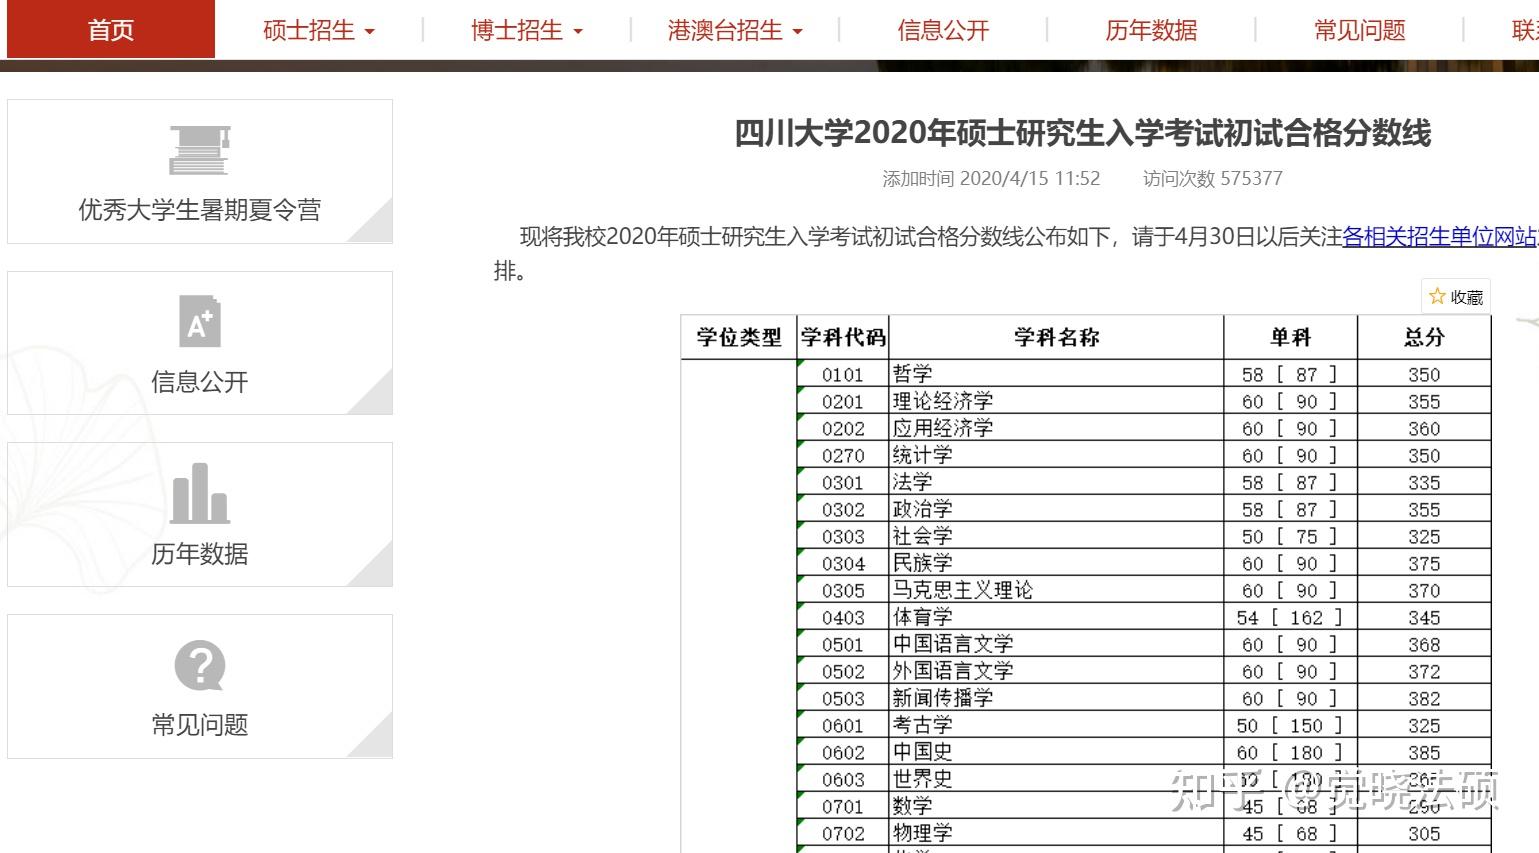This screenshot has height=853, width=1539.
Task: Click the question mark bubble icon
Action: click(200, 666)
